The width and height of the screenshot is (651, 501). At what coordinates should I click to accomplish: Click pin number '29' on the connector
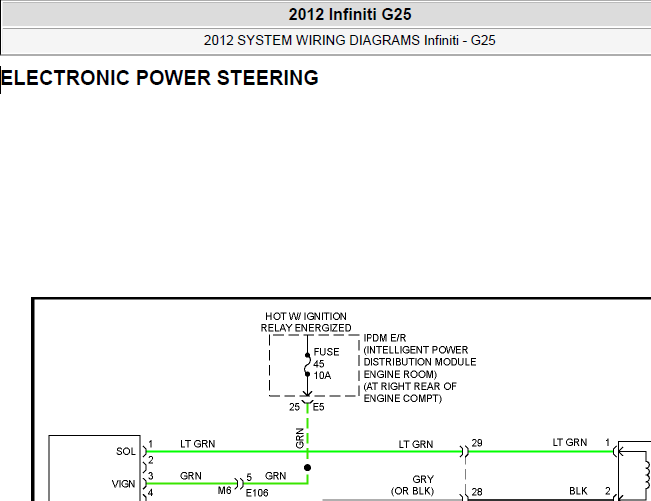tap(477, 443)
